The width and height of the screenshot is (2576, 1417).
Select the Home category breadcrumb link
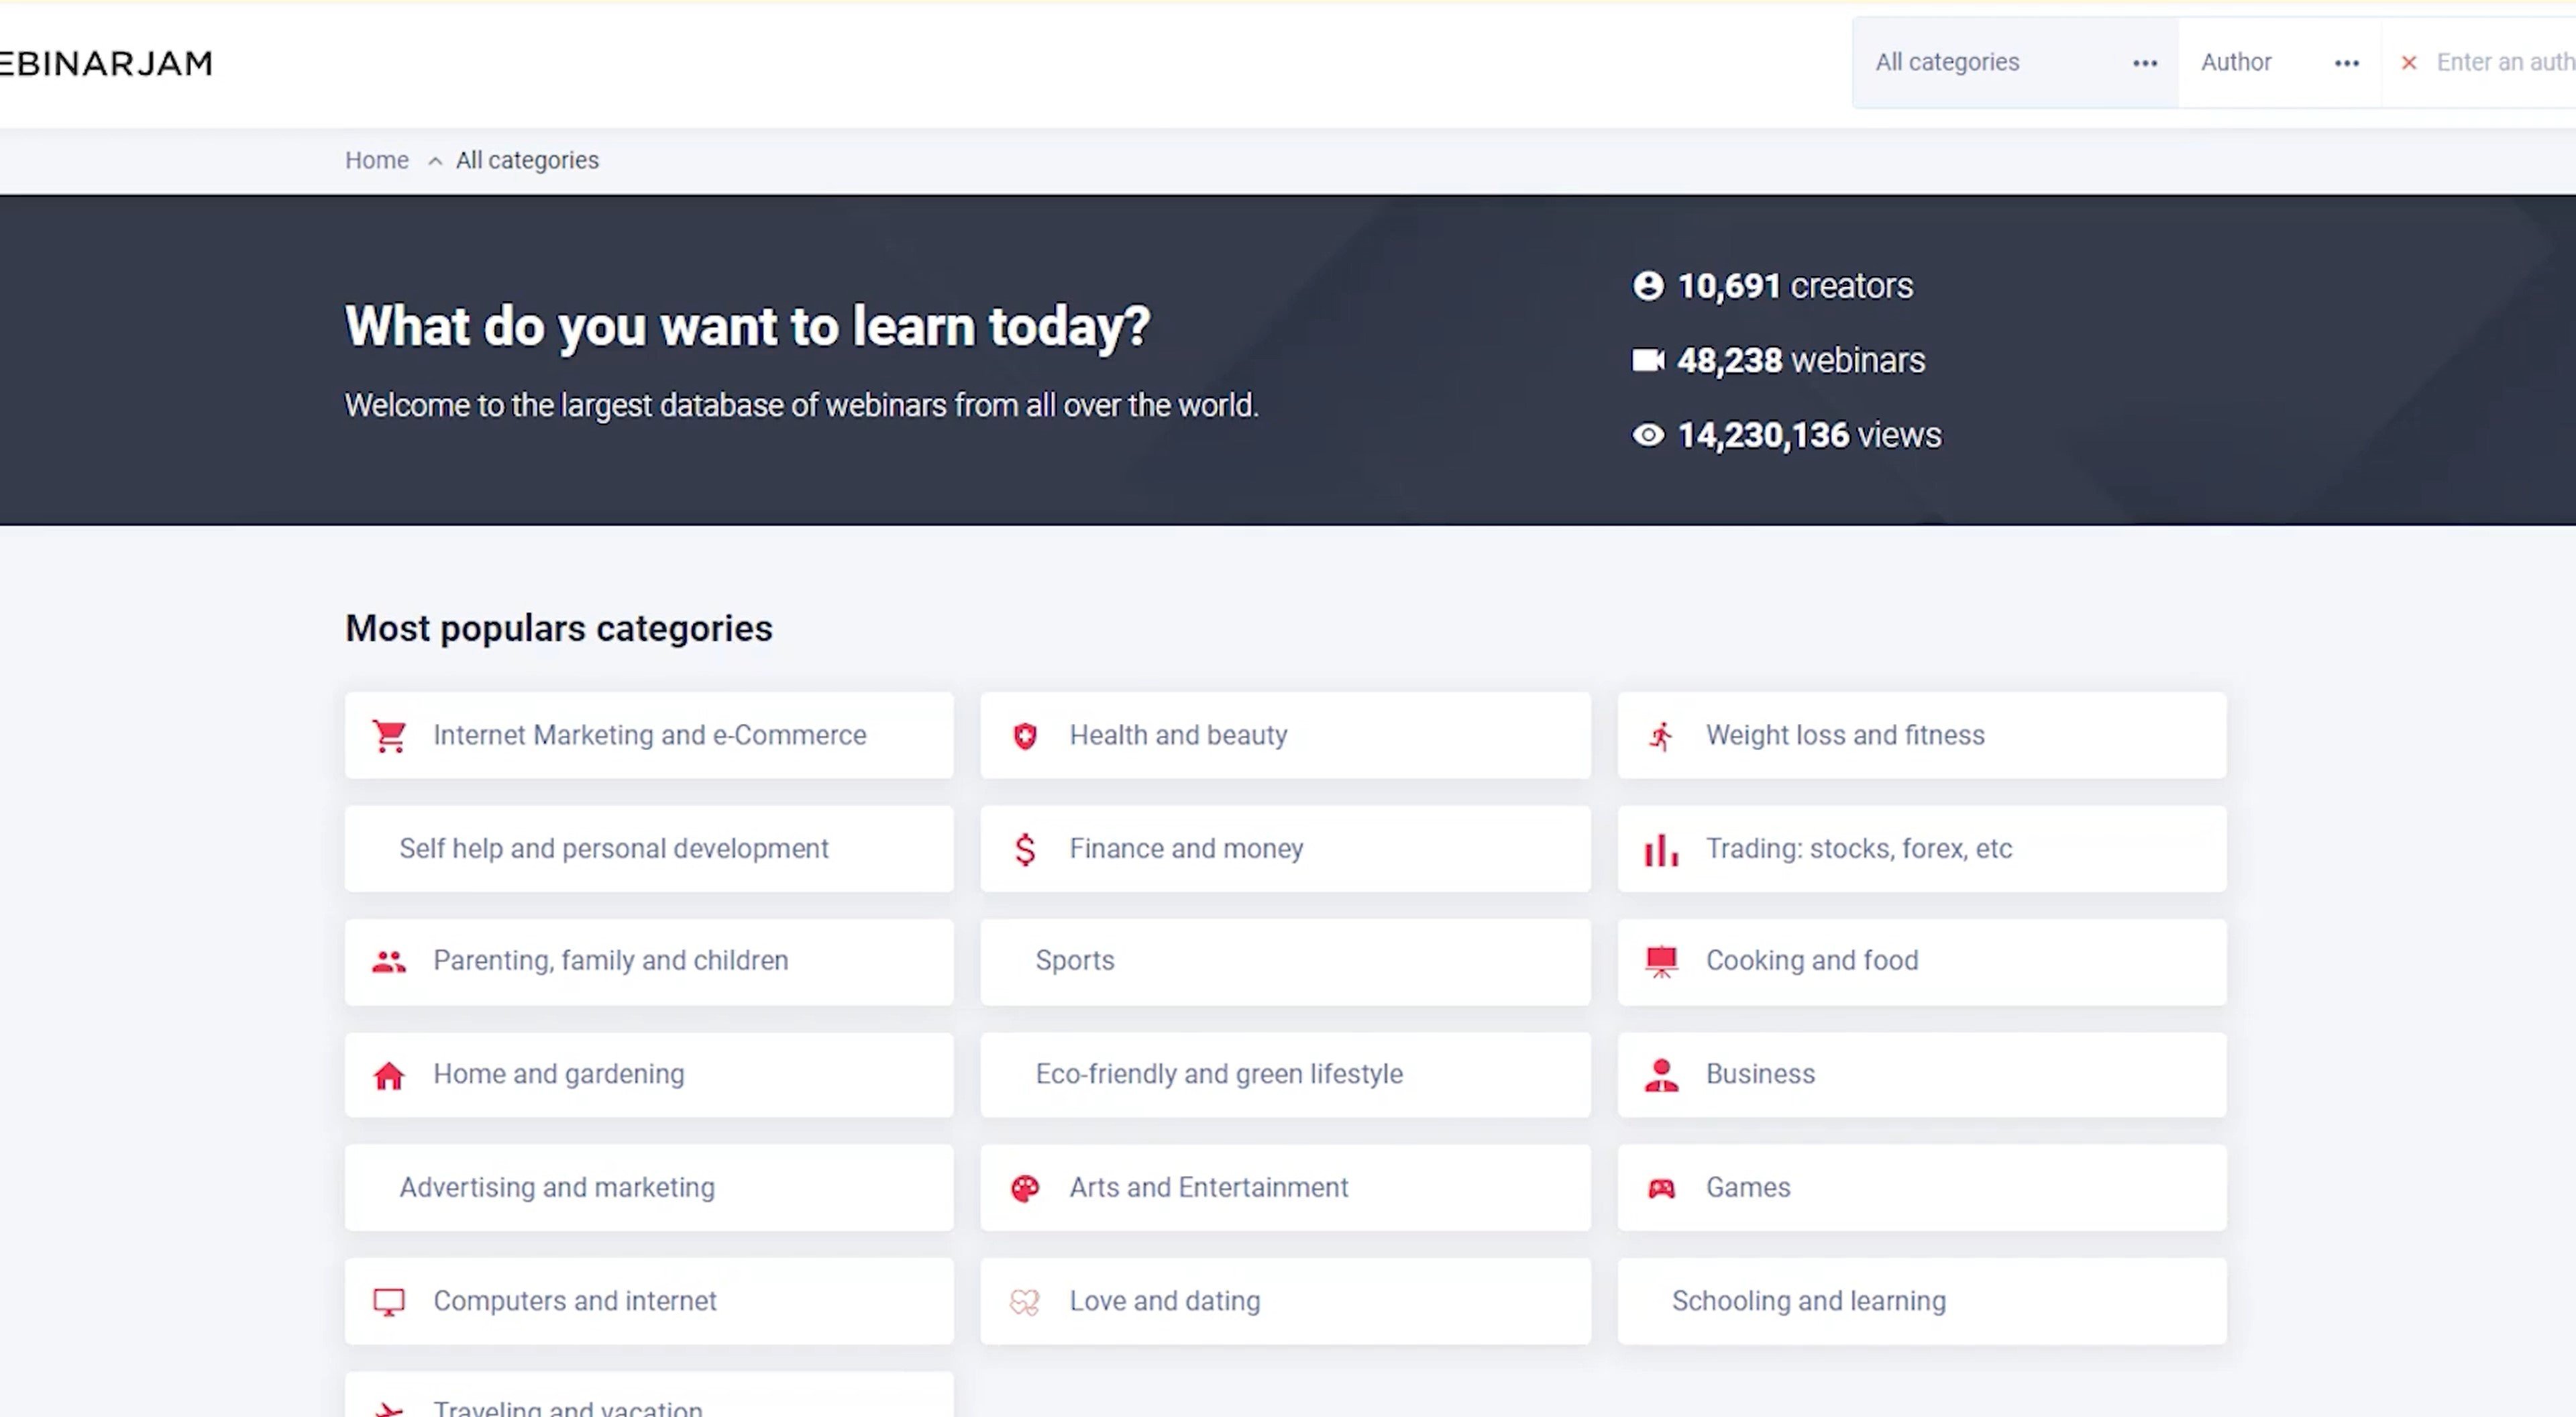(377, 159)
